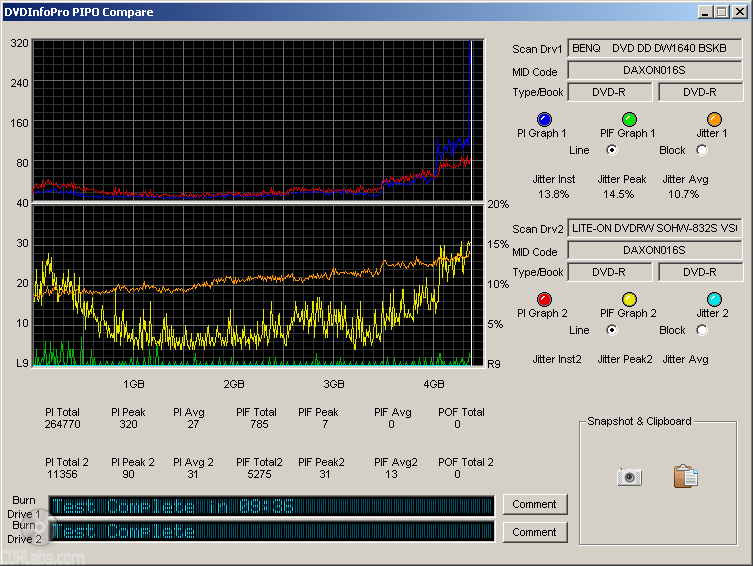Click the yellow PIF Graph 2 circle

(629, 299)
